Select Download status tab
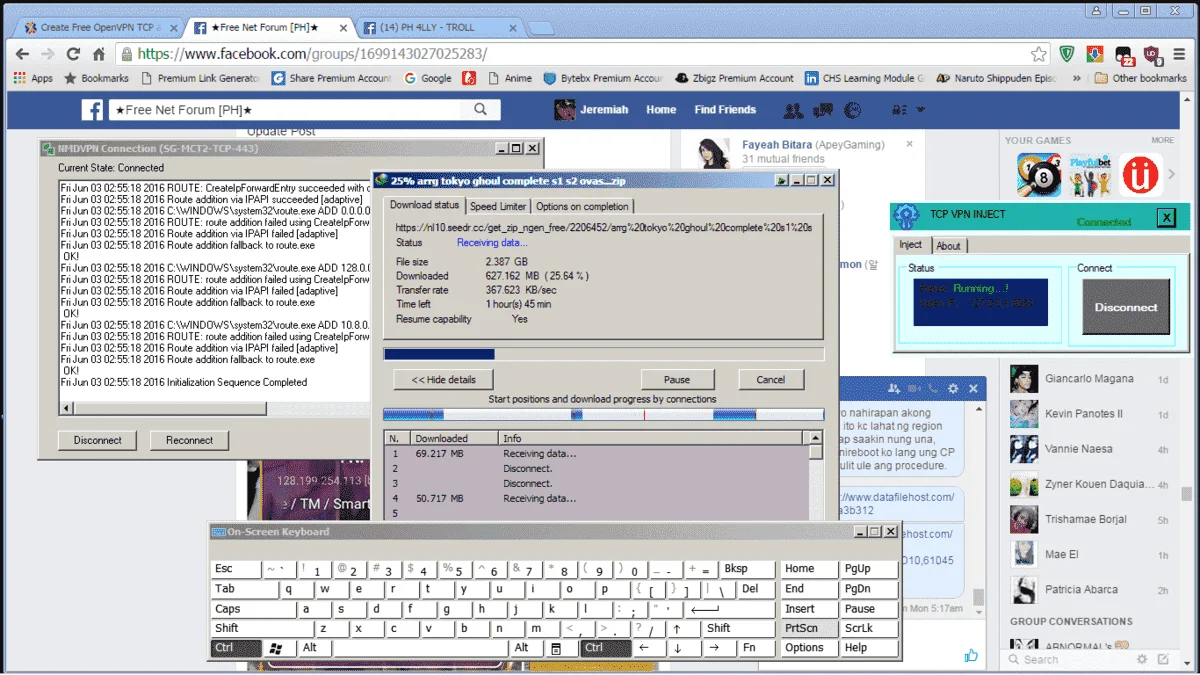 click(x=424, y=205)
